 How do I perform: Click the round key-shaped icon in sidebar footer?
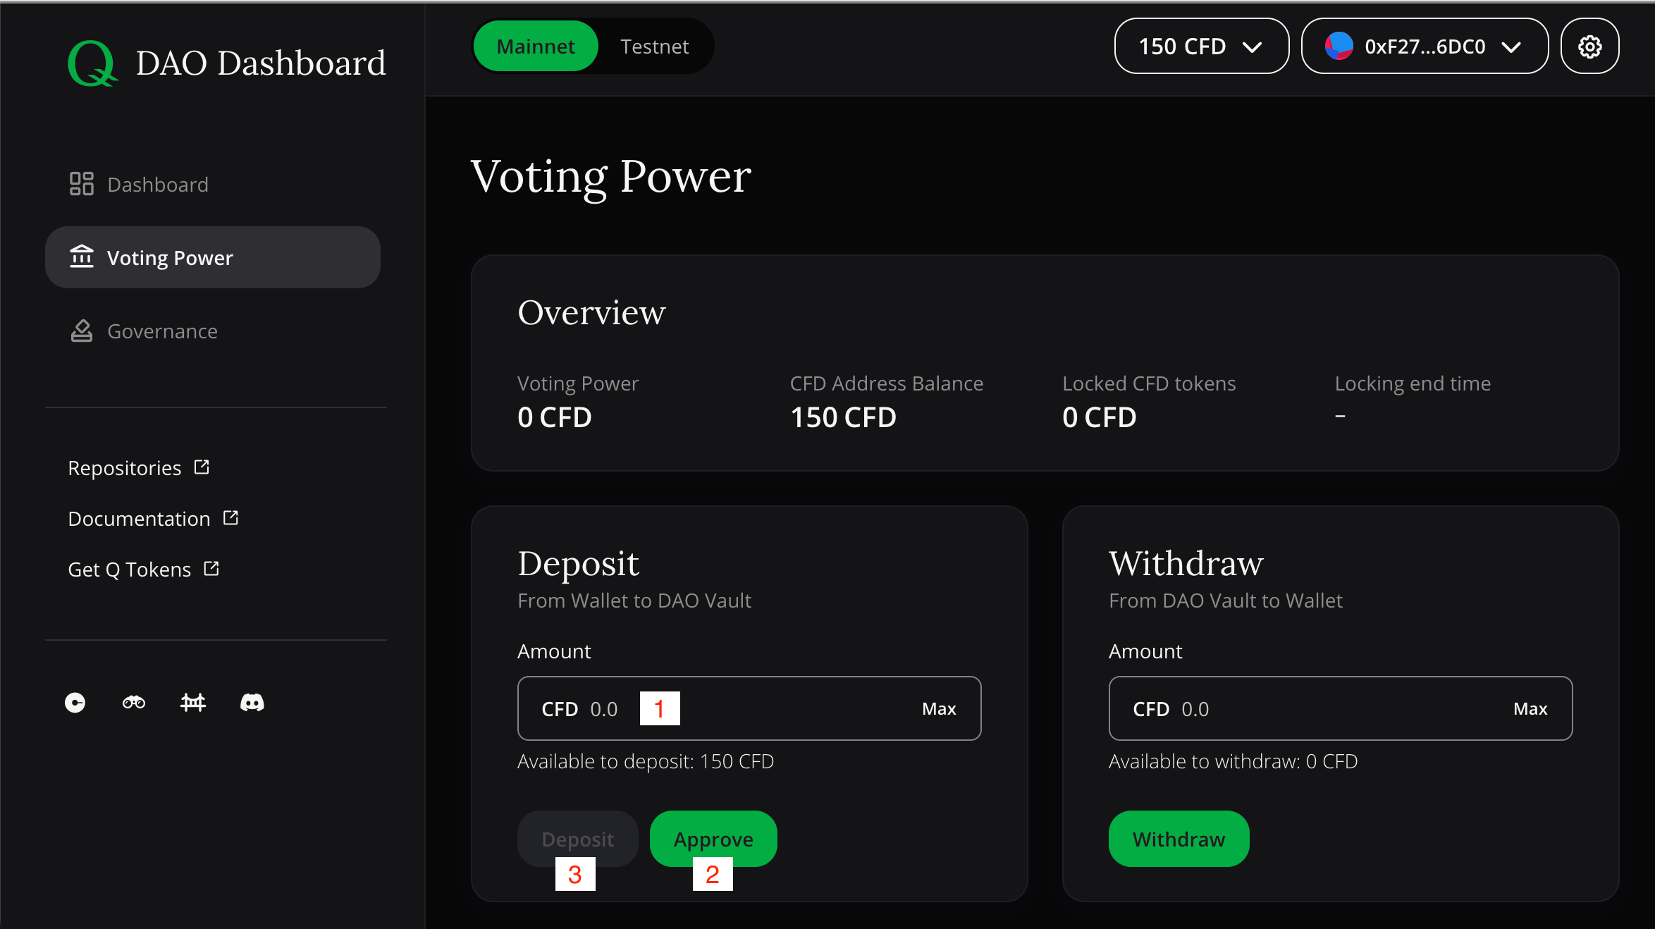(x=75, y=703)
